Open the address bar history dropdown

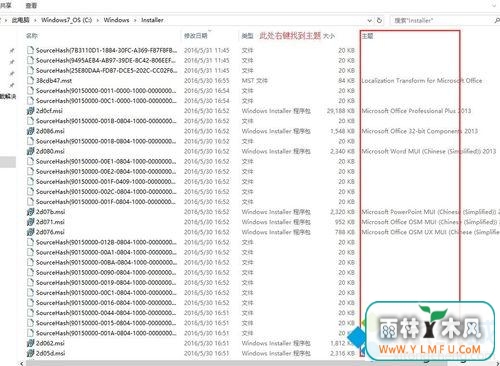(369, 20)
